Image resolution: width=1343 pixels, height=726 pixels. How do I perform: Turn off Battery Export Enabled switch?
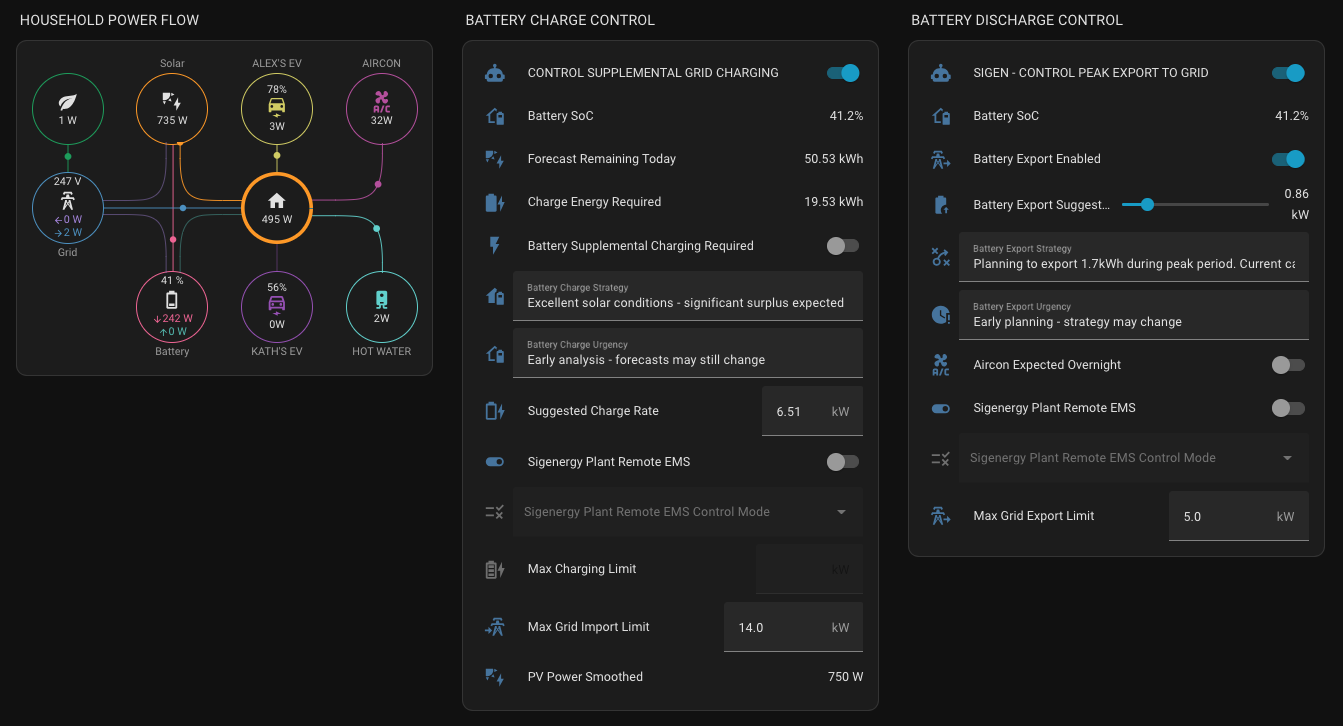pos(1288,159)
